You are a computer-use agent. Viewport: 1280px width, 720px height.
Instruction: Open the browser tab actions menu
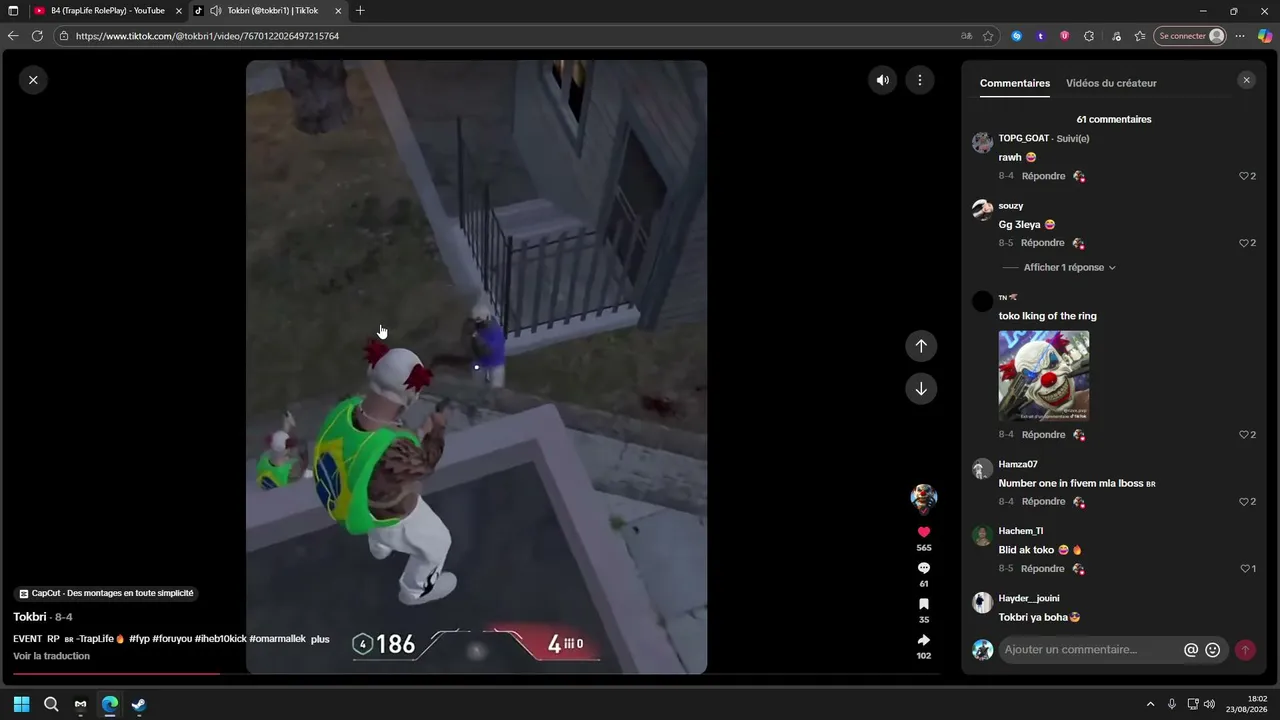point(13,11)
